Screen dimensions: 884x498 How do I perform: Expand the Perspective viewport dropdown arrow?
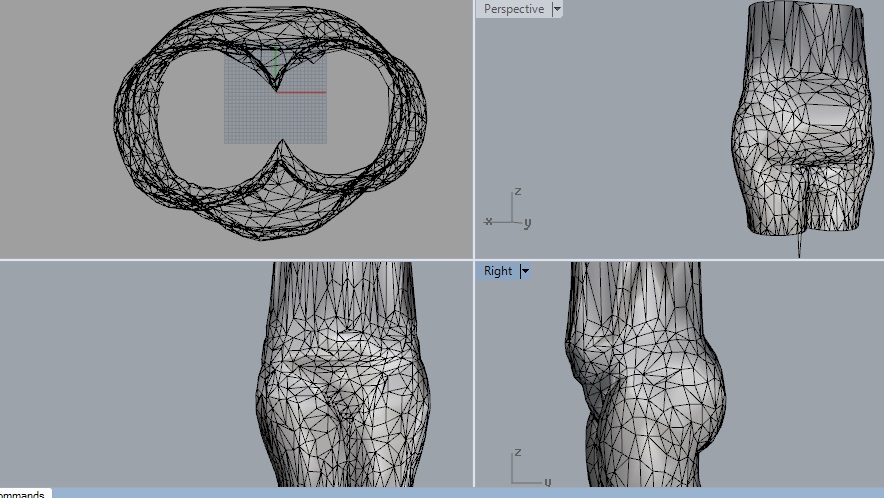[x=557, y=9]
